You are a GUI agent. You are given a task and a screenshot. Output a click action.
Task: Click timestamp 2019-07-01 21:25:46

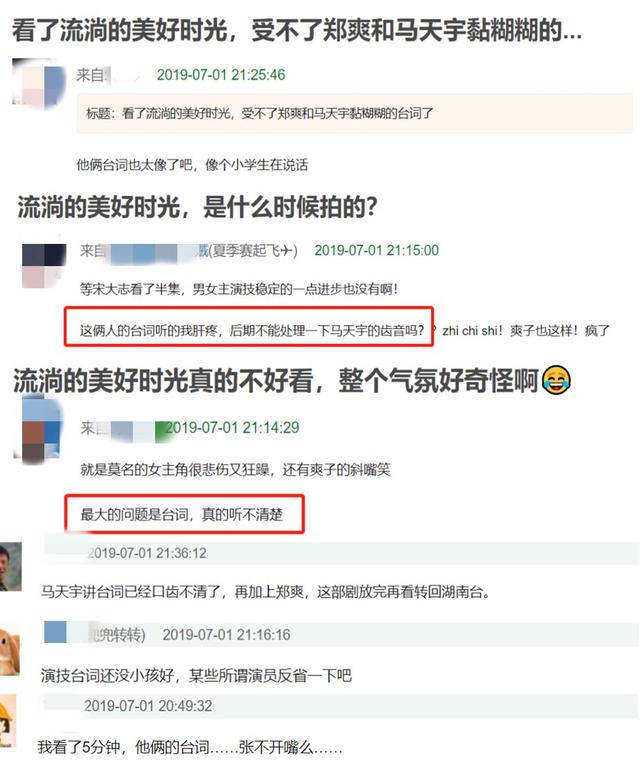[x=221, y=75]
